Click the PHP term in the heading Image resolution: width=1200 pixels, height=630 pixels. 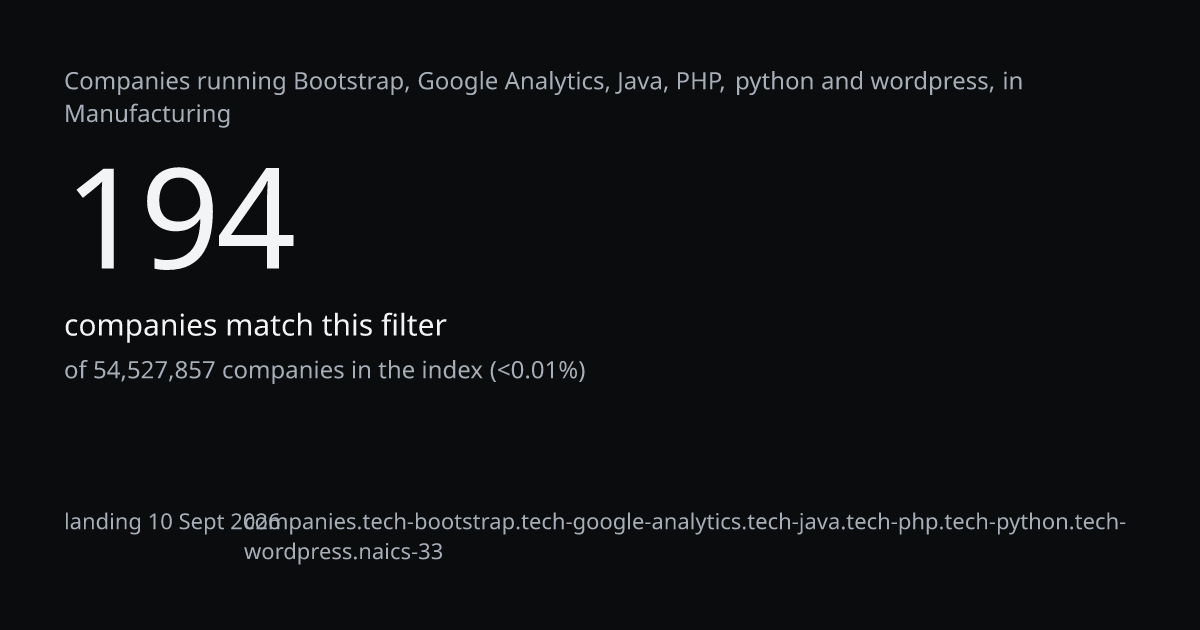pos(700,82)
